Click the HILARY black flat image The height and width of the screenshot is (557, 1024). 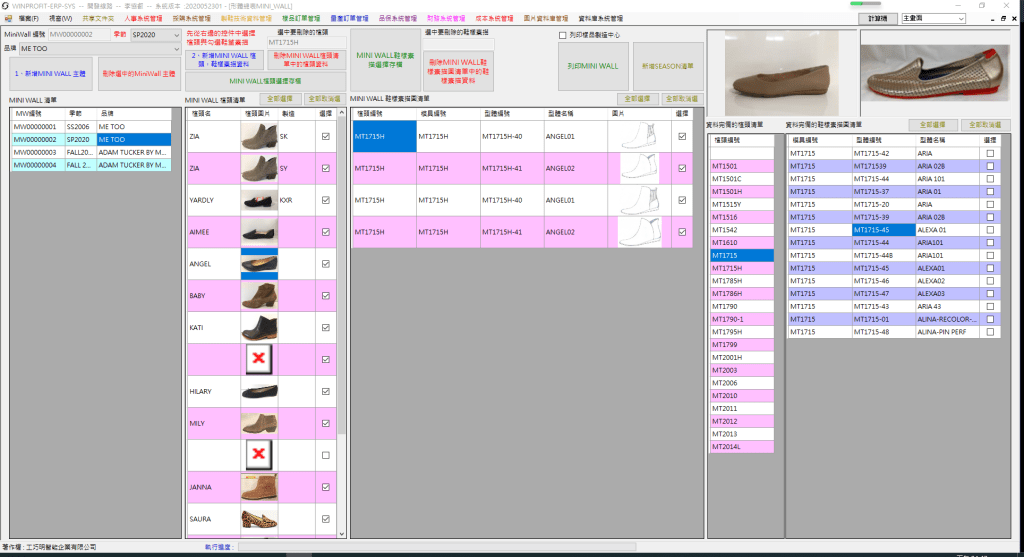point(259,392)
